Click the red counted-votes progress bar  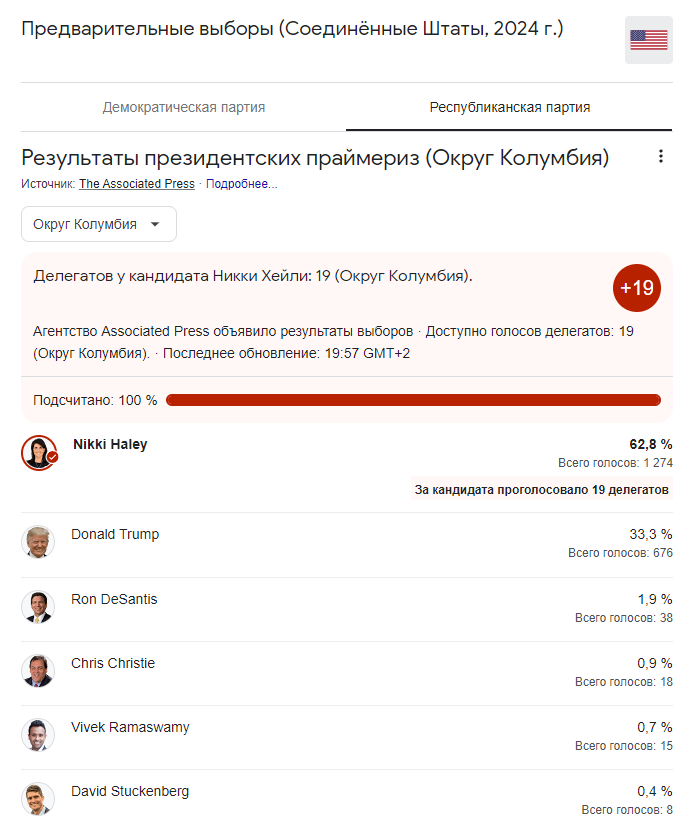[x=413, y=400]
